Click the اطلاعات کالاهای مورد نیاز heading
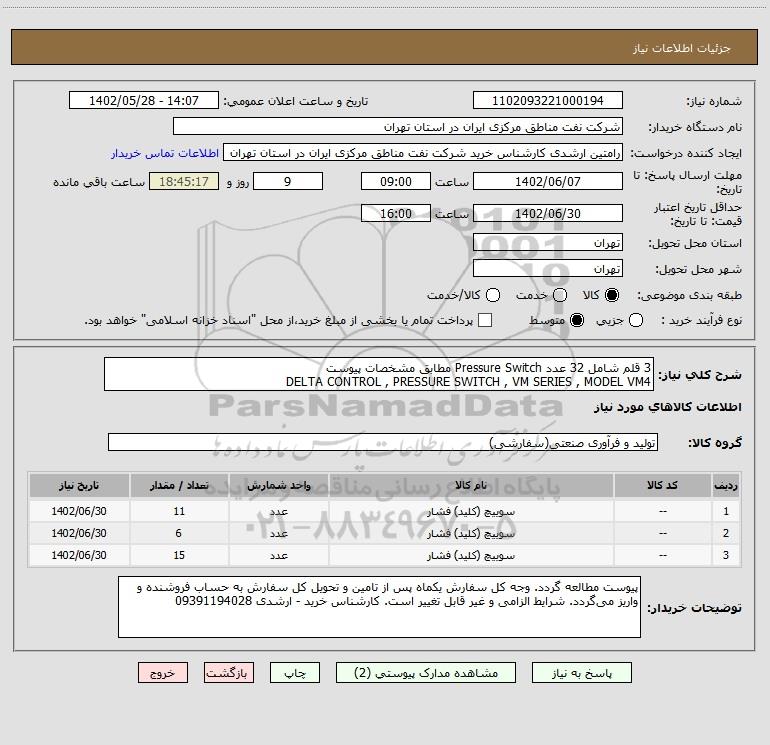770x745 pixels. (x=668, y=407)
